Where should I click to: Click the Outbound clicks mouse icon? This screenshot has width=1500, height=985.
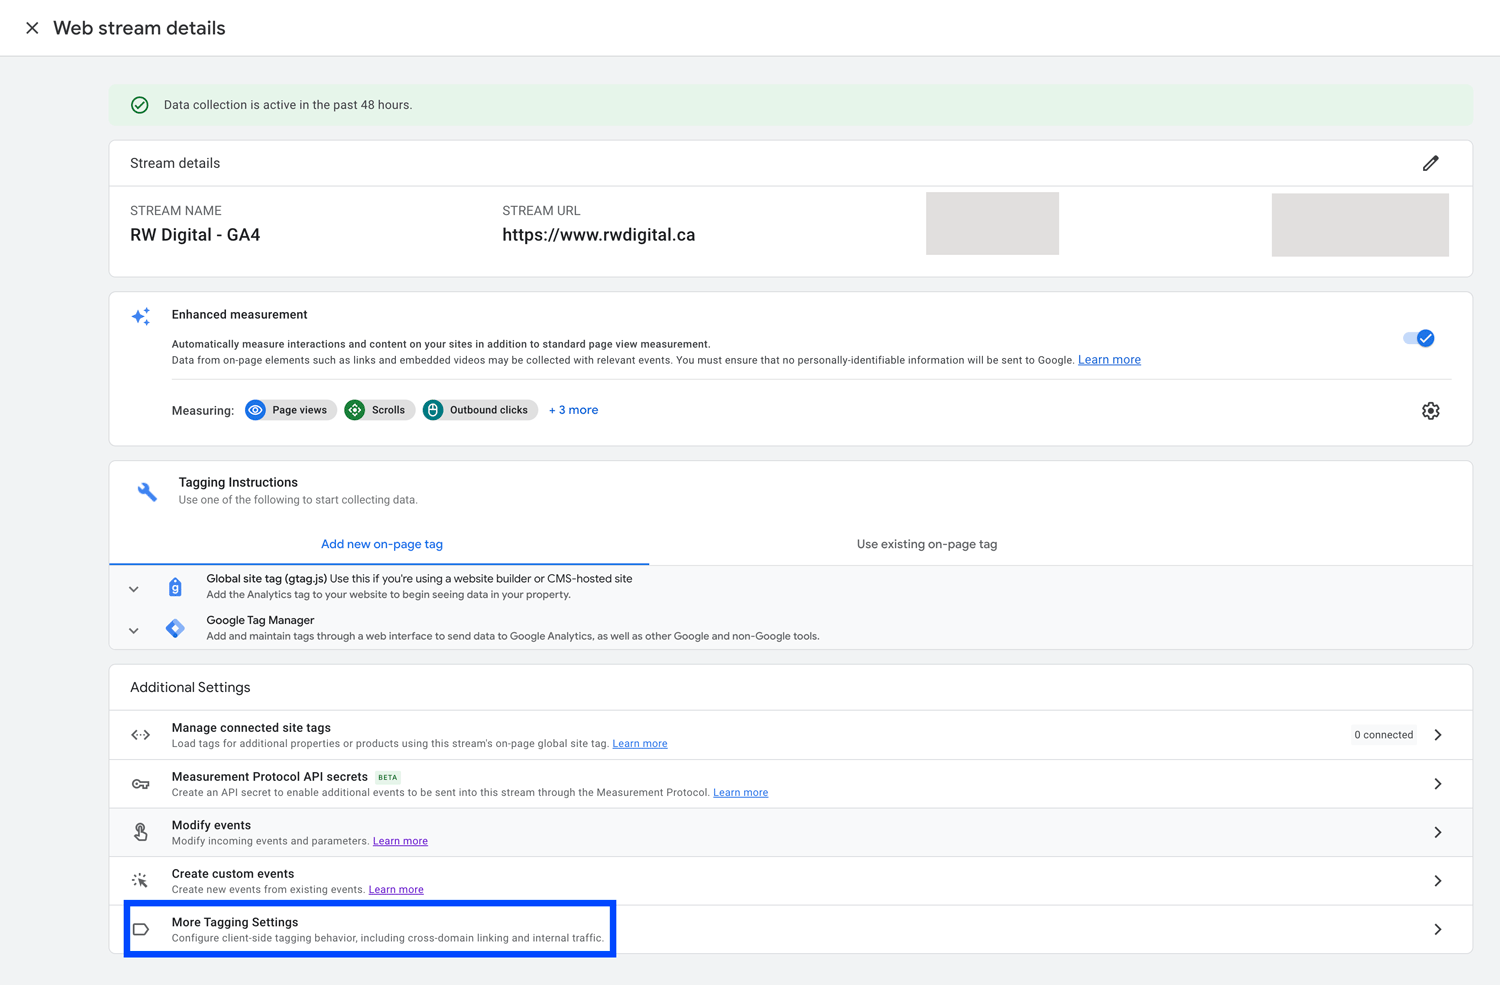[433, 410]
